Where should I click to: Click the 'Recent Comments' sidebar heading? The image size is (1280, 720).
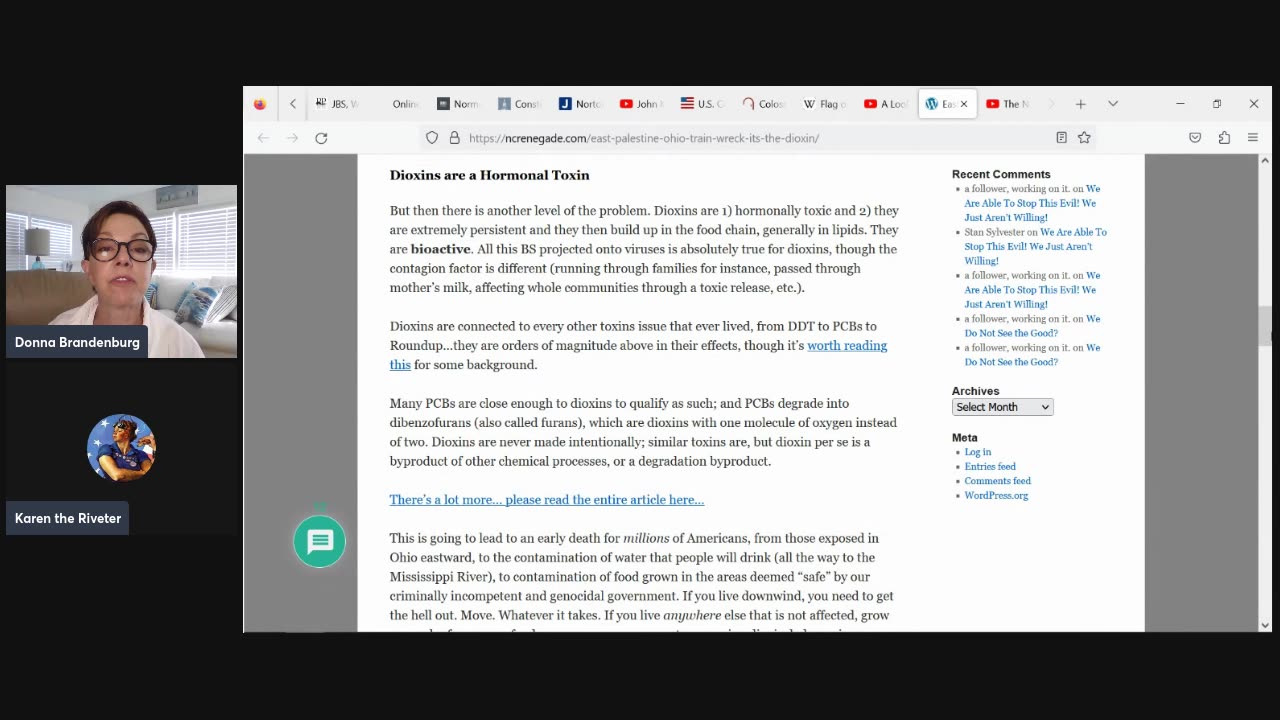(x=1001, y=174)
